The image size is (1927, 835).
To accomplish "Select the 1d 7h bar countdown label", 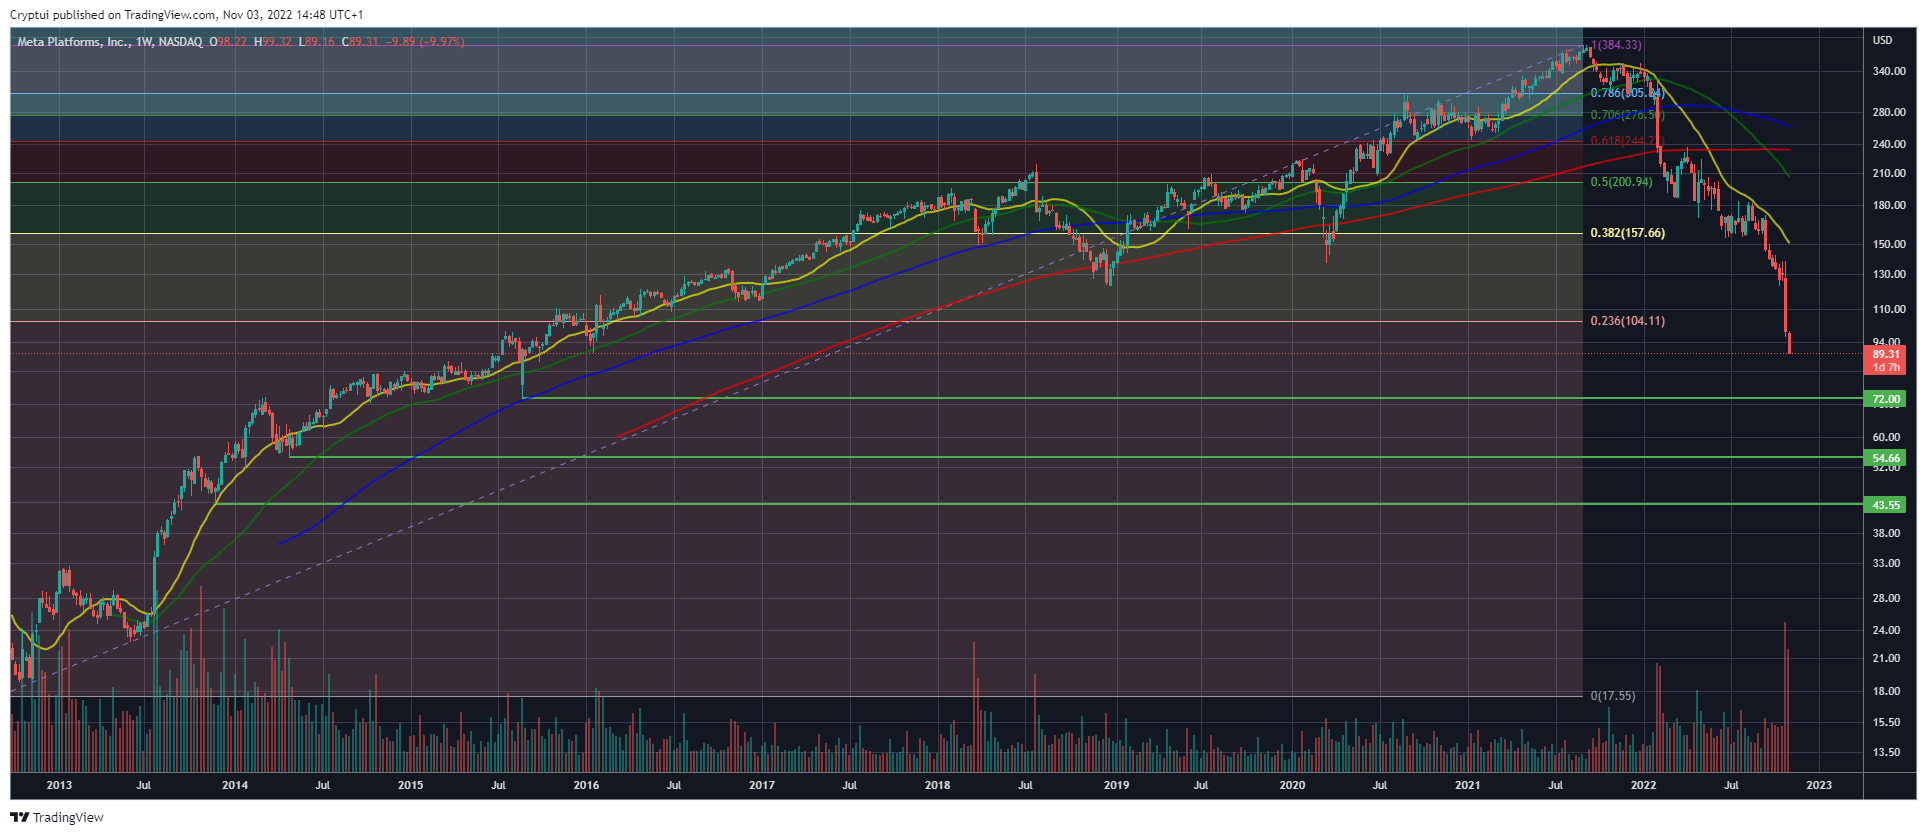I will [x=1886, y=367].
